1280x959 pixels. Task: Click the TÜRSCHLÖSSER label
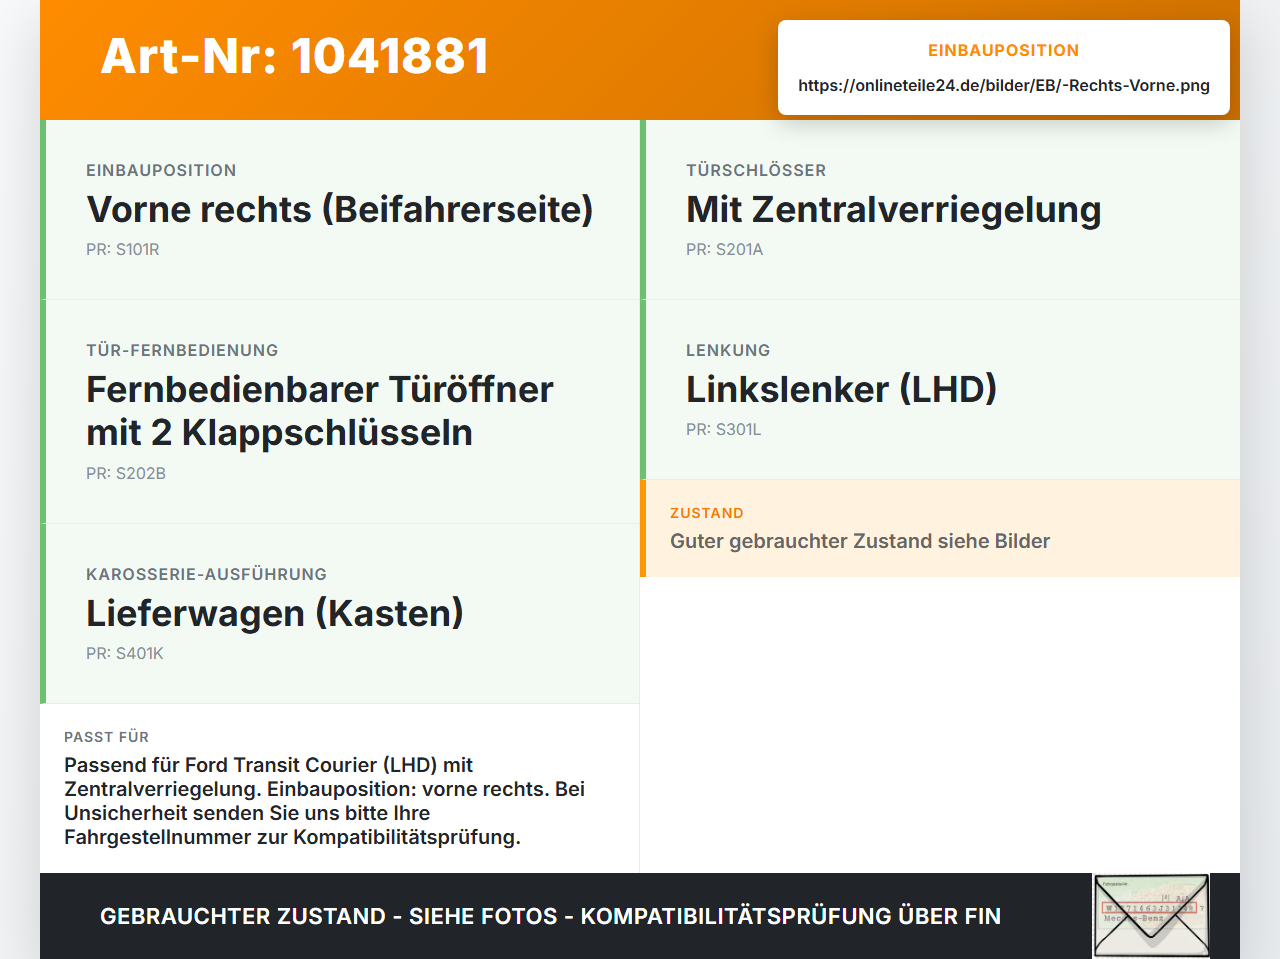tap(756, 170)
